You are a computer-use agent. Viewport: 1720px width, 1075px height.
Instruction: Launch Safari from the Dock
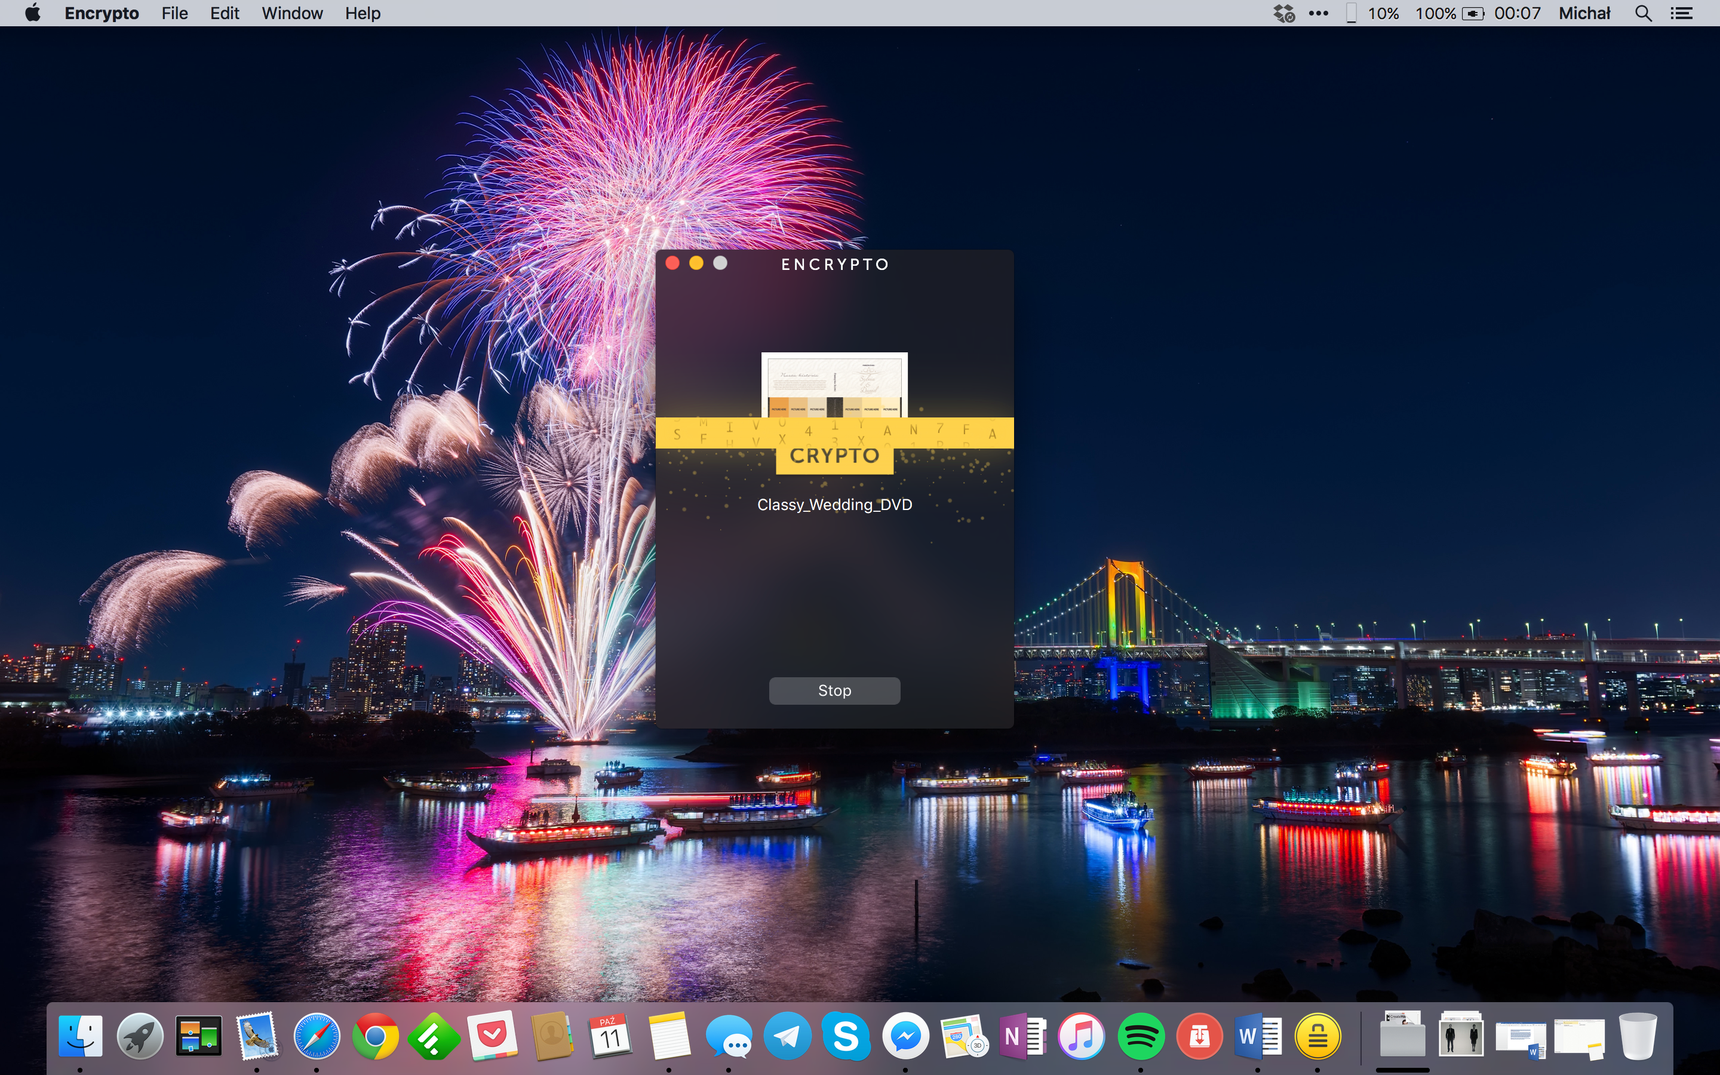[316, 1036]
